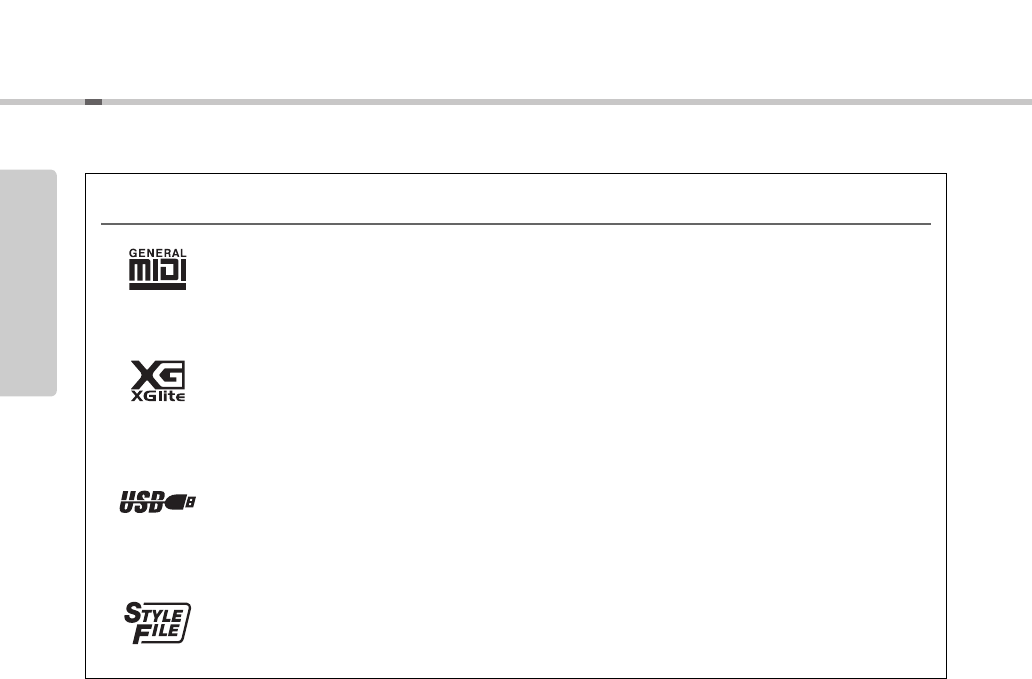Click the large X in the XG logo
Screen dimensions: 1032x679
point(144,375)
